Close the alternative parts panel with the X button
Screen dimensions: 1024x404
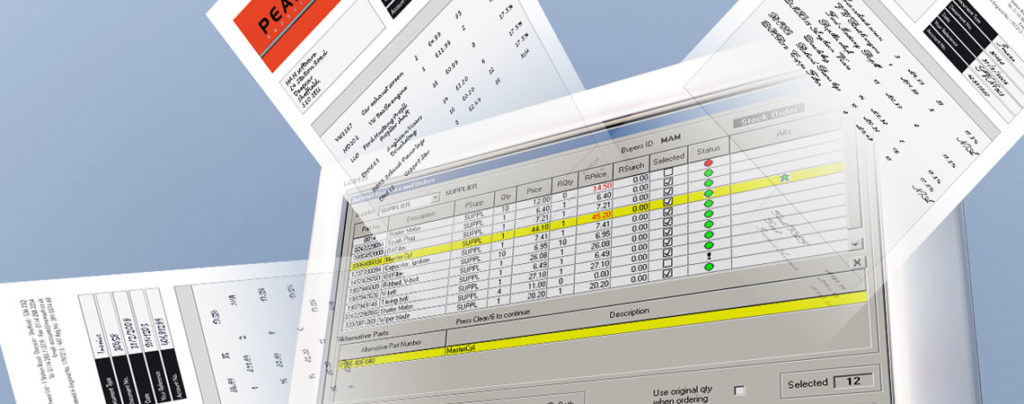pos(857,262)
